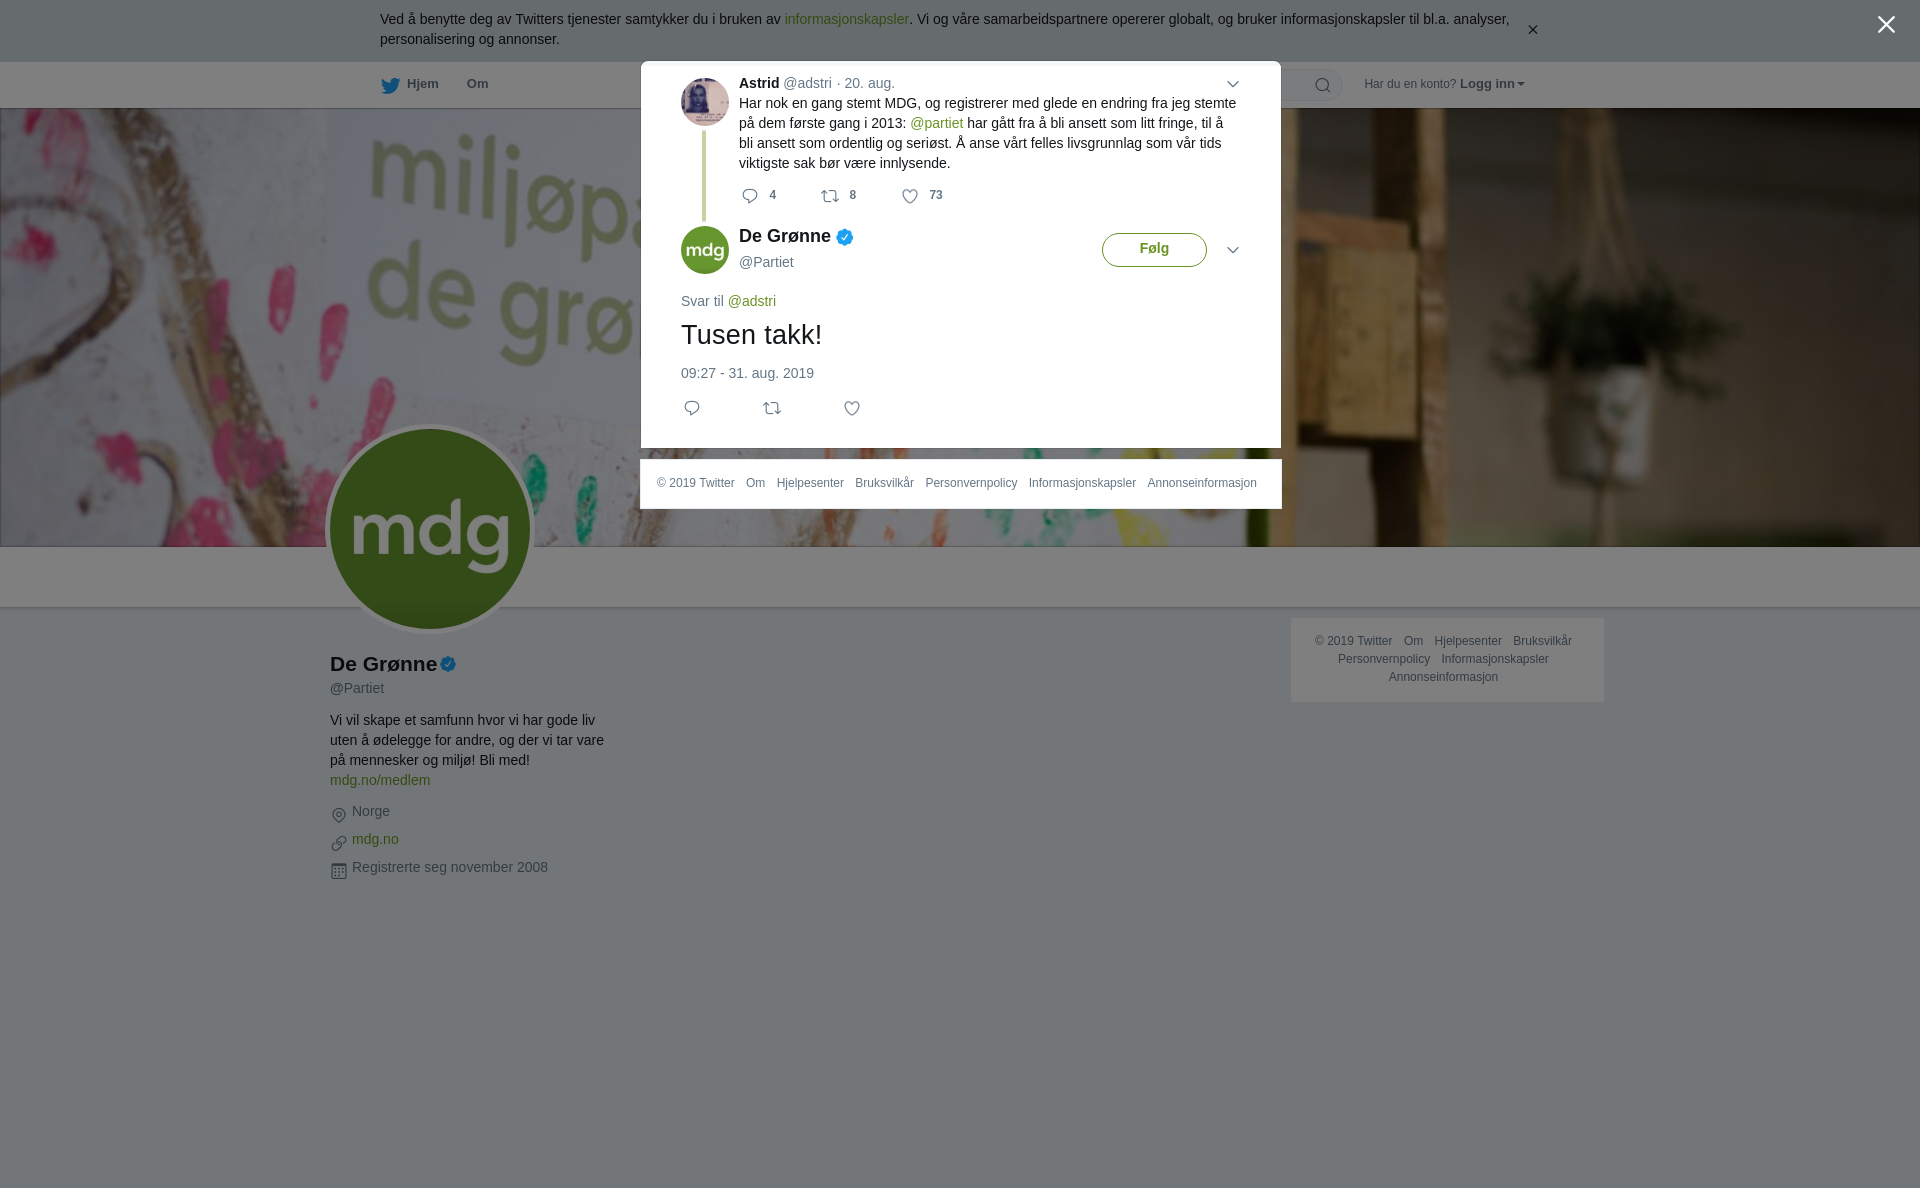
Task: Dismiss the cookie notice banner
Action: coord(1532,30)
